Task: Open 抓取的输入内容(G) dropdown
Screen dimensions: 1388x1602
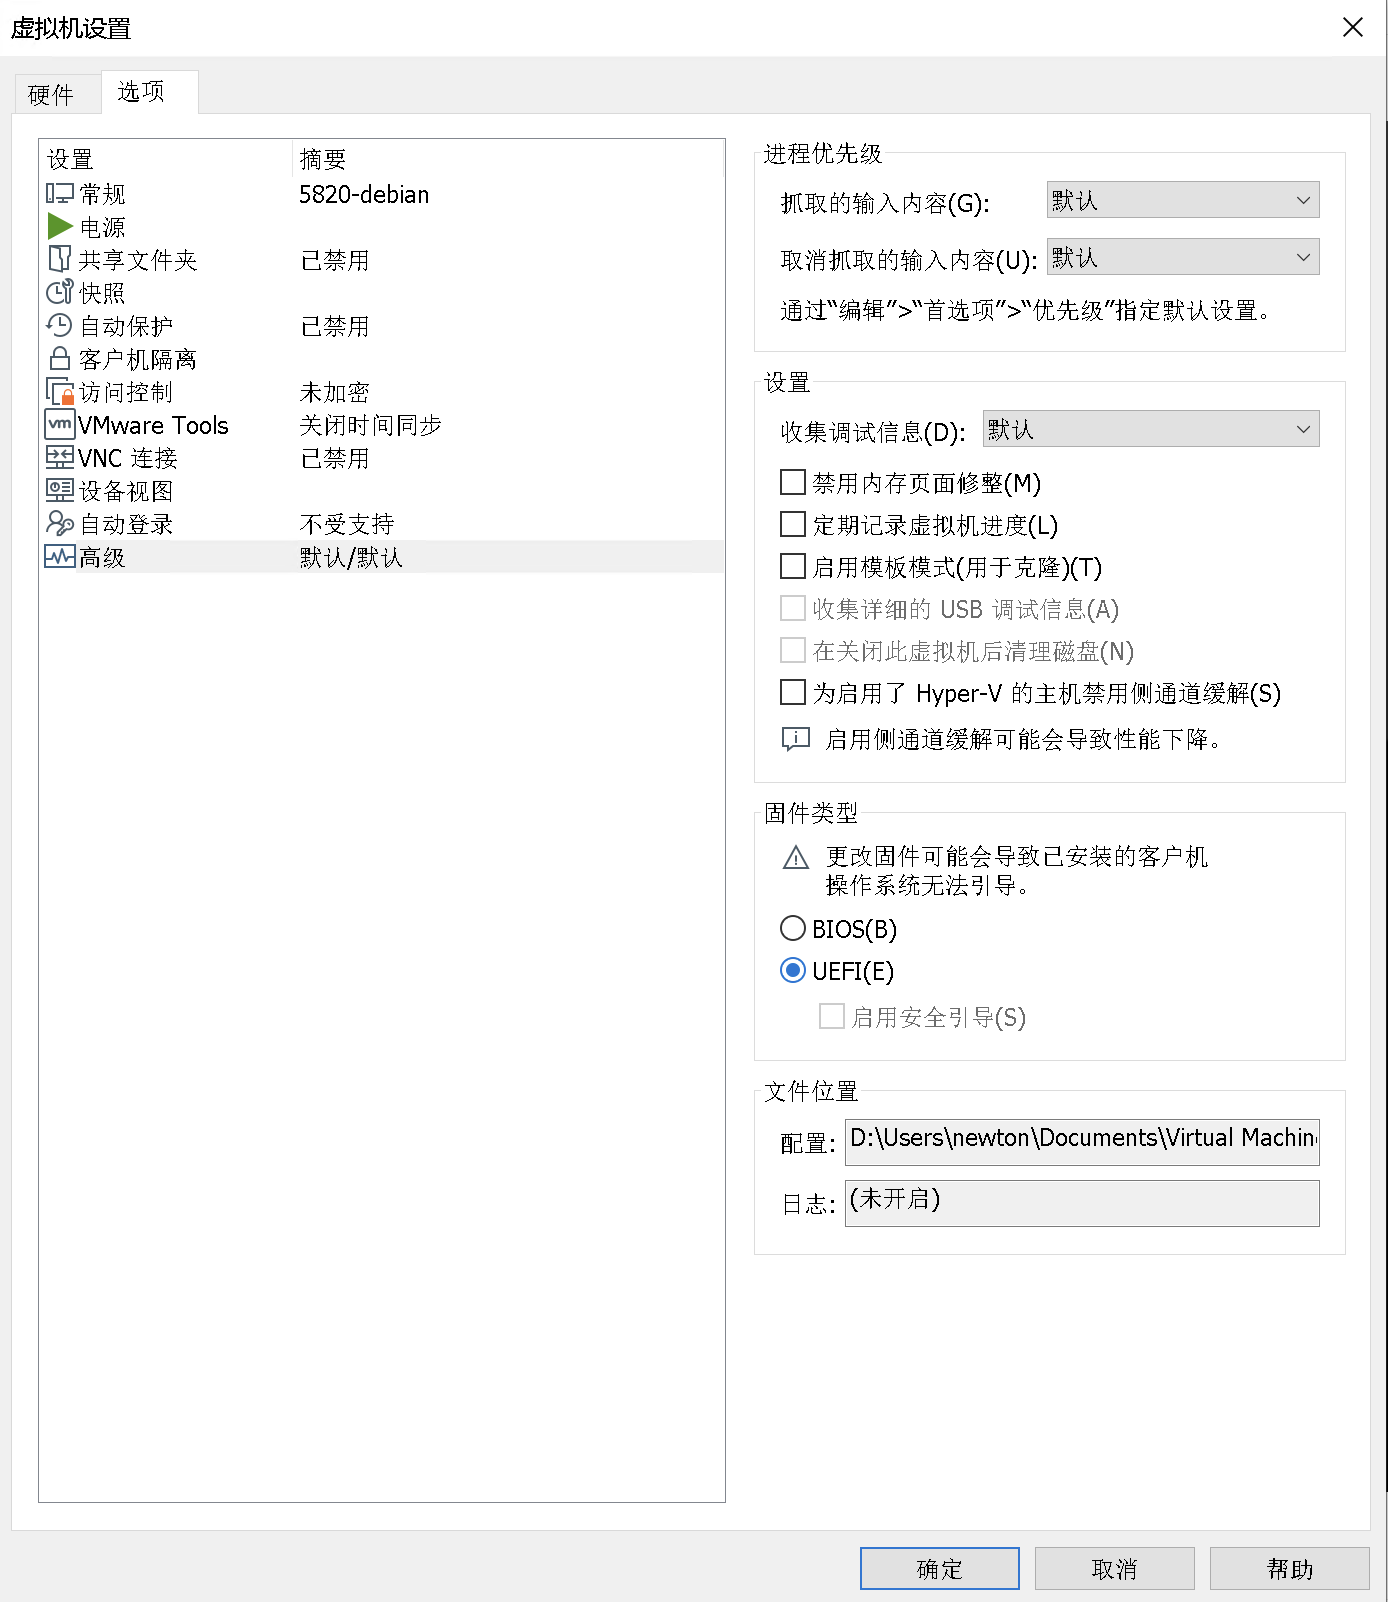Action: 1183,200
